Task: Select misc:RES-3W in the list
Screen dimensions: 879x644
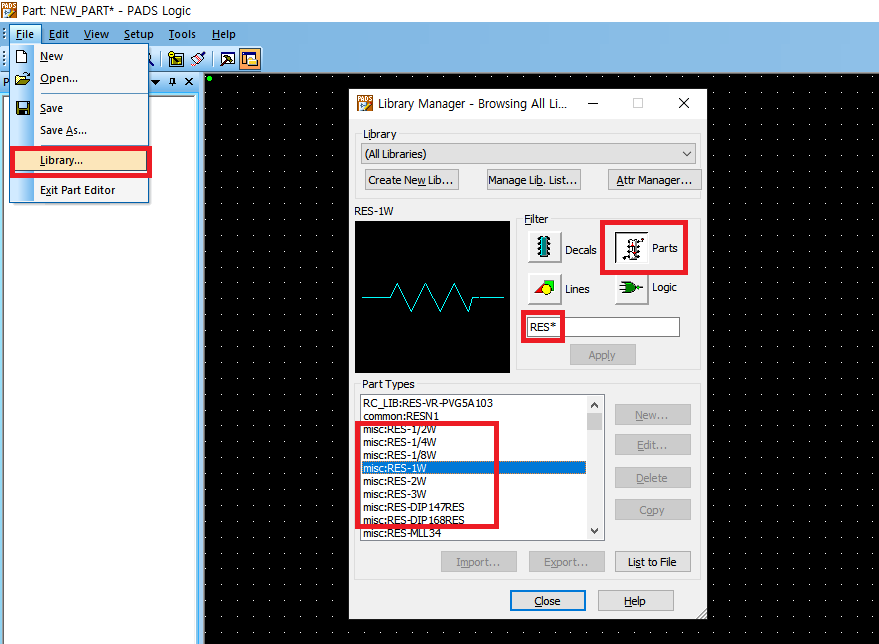Action: (x=474, y=494)
